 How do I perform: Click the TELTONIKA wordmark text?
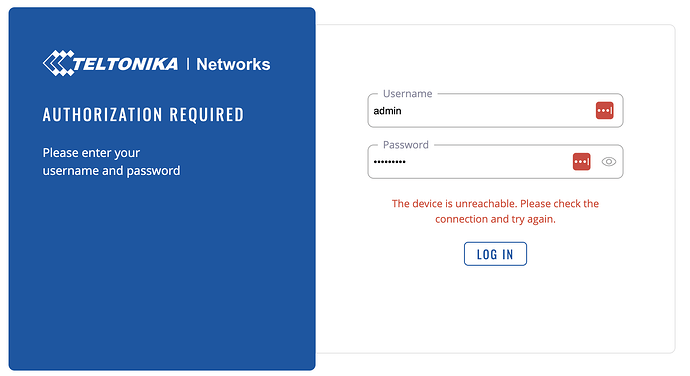pyautogui.click(x=125, y=64)
